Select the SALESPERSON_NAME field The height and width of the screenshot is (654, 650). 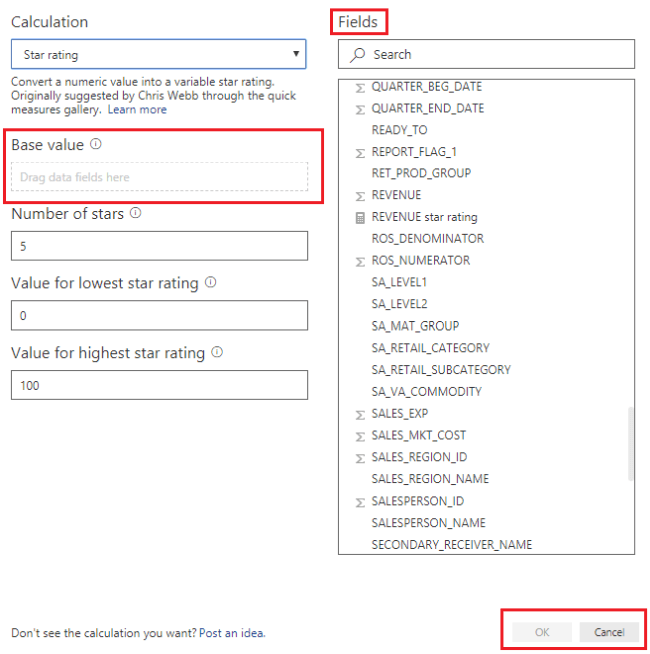coord(428,523)
